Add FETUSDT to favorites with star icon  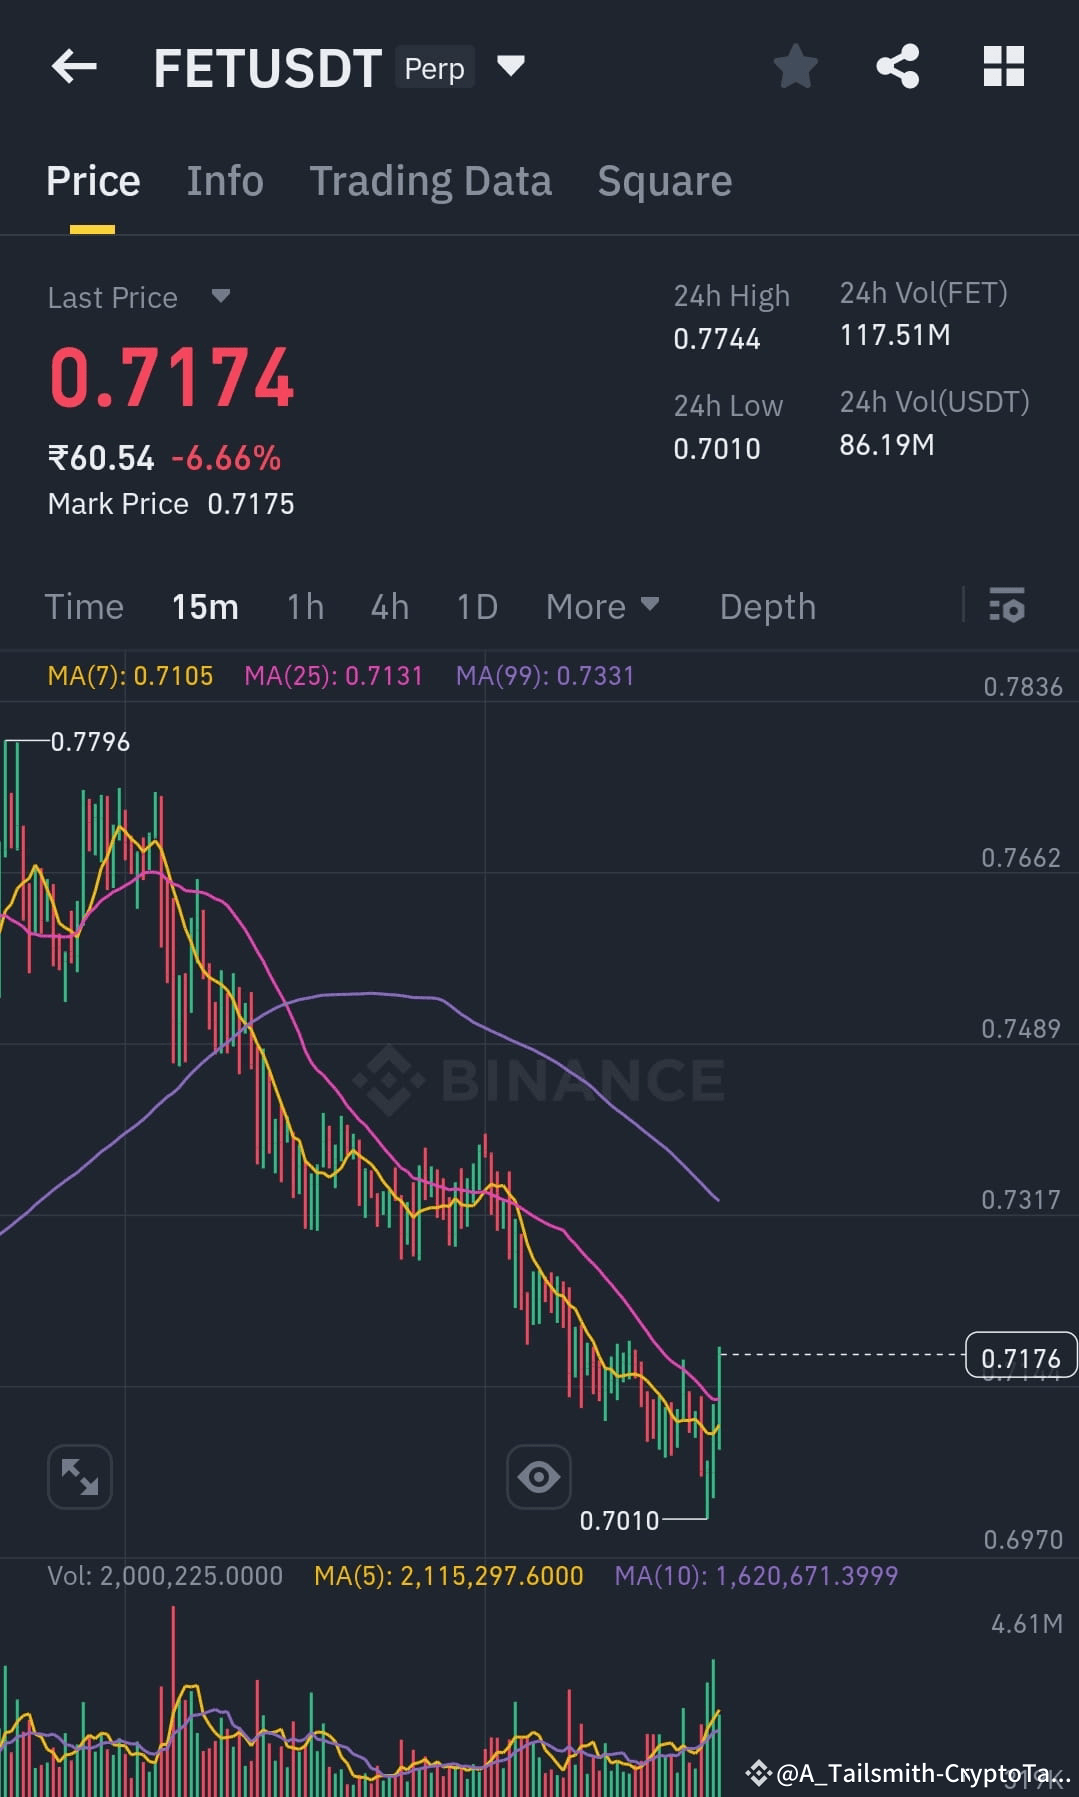(x=796, y=66)
